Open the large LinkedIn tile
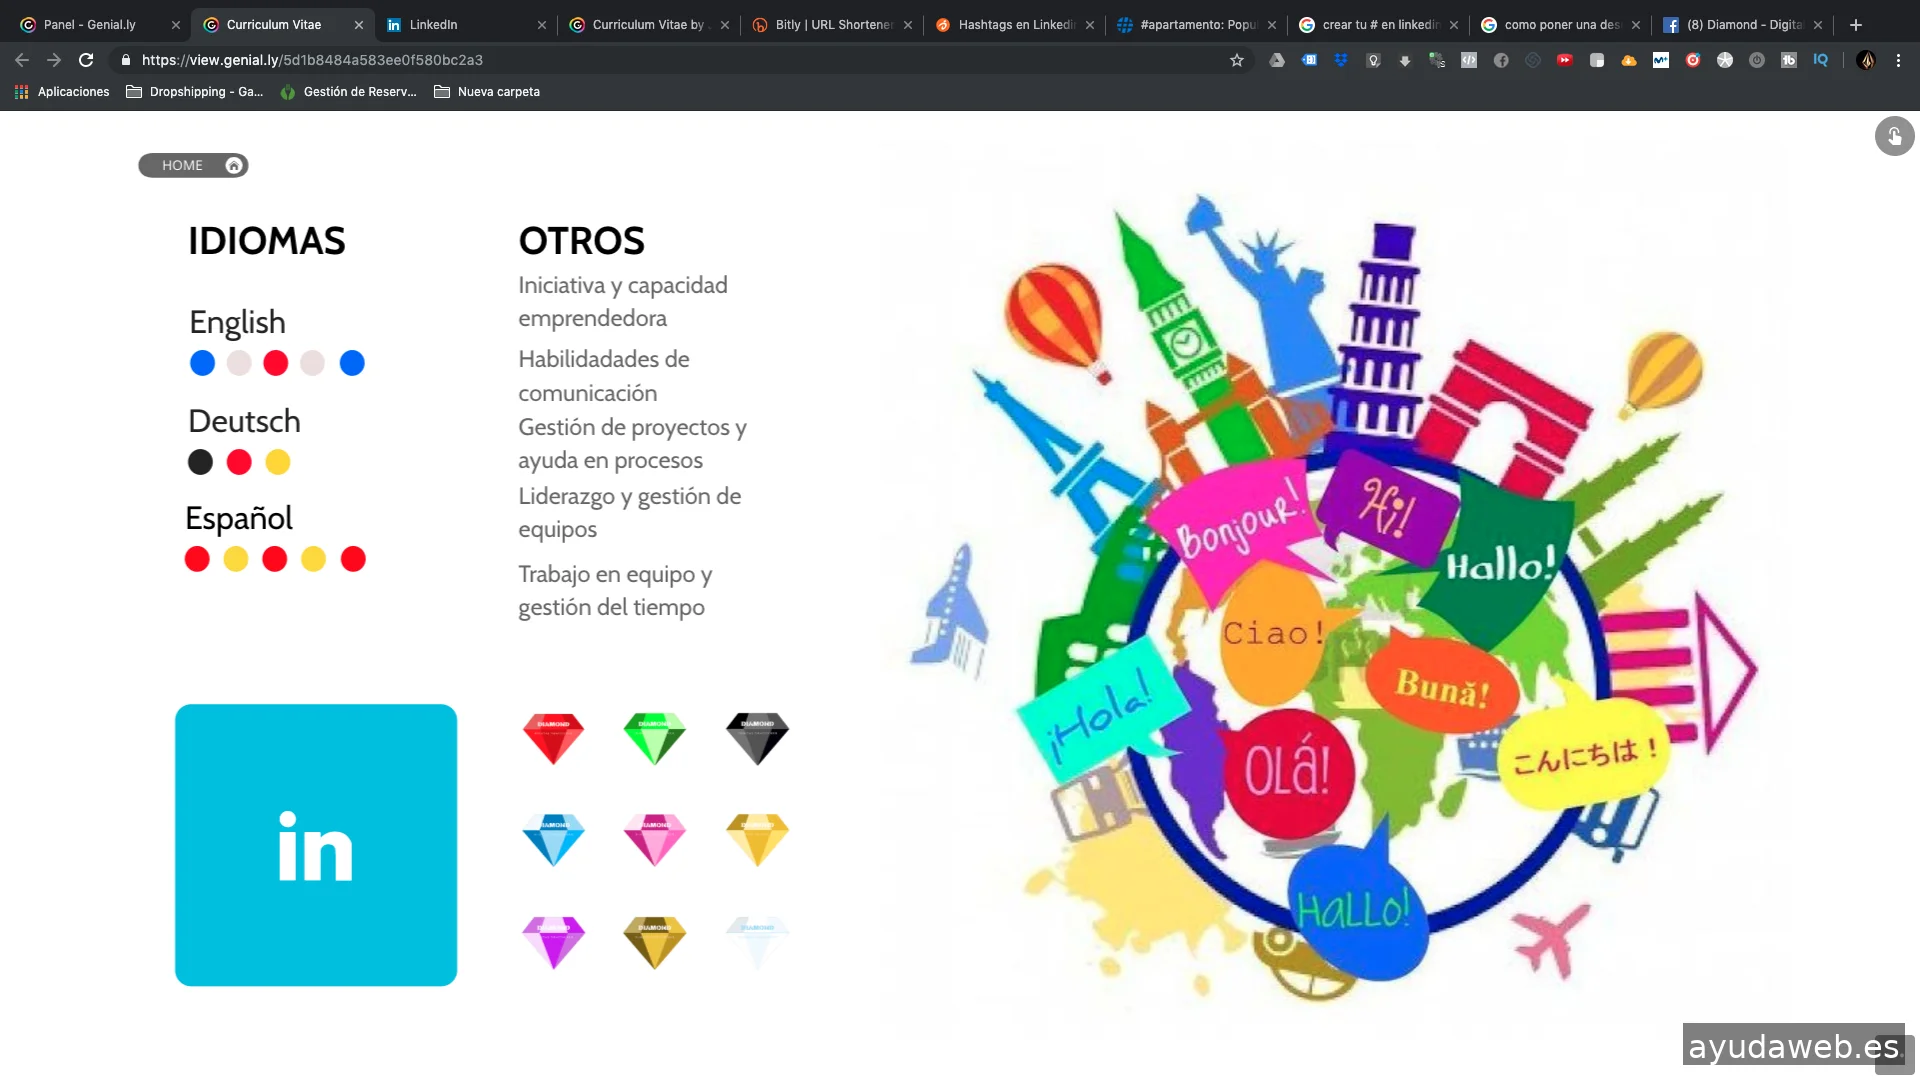1920x1080 pixels. point(316,845)
